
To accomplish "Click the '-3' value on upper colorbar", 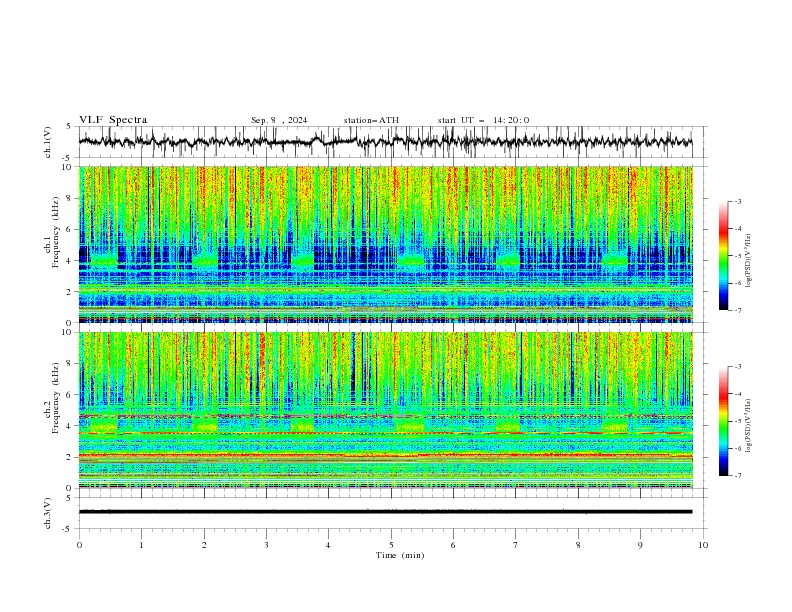I will click(737, 201).
